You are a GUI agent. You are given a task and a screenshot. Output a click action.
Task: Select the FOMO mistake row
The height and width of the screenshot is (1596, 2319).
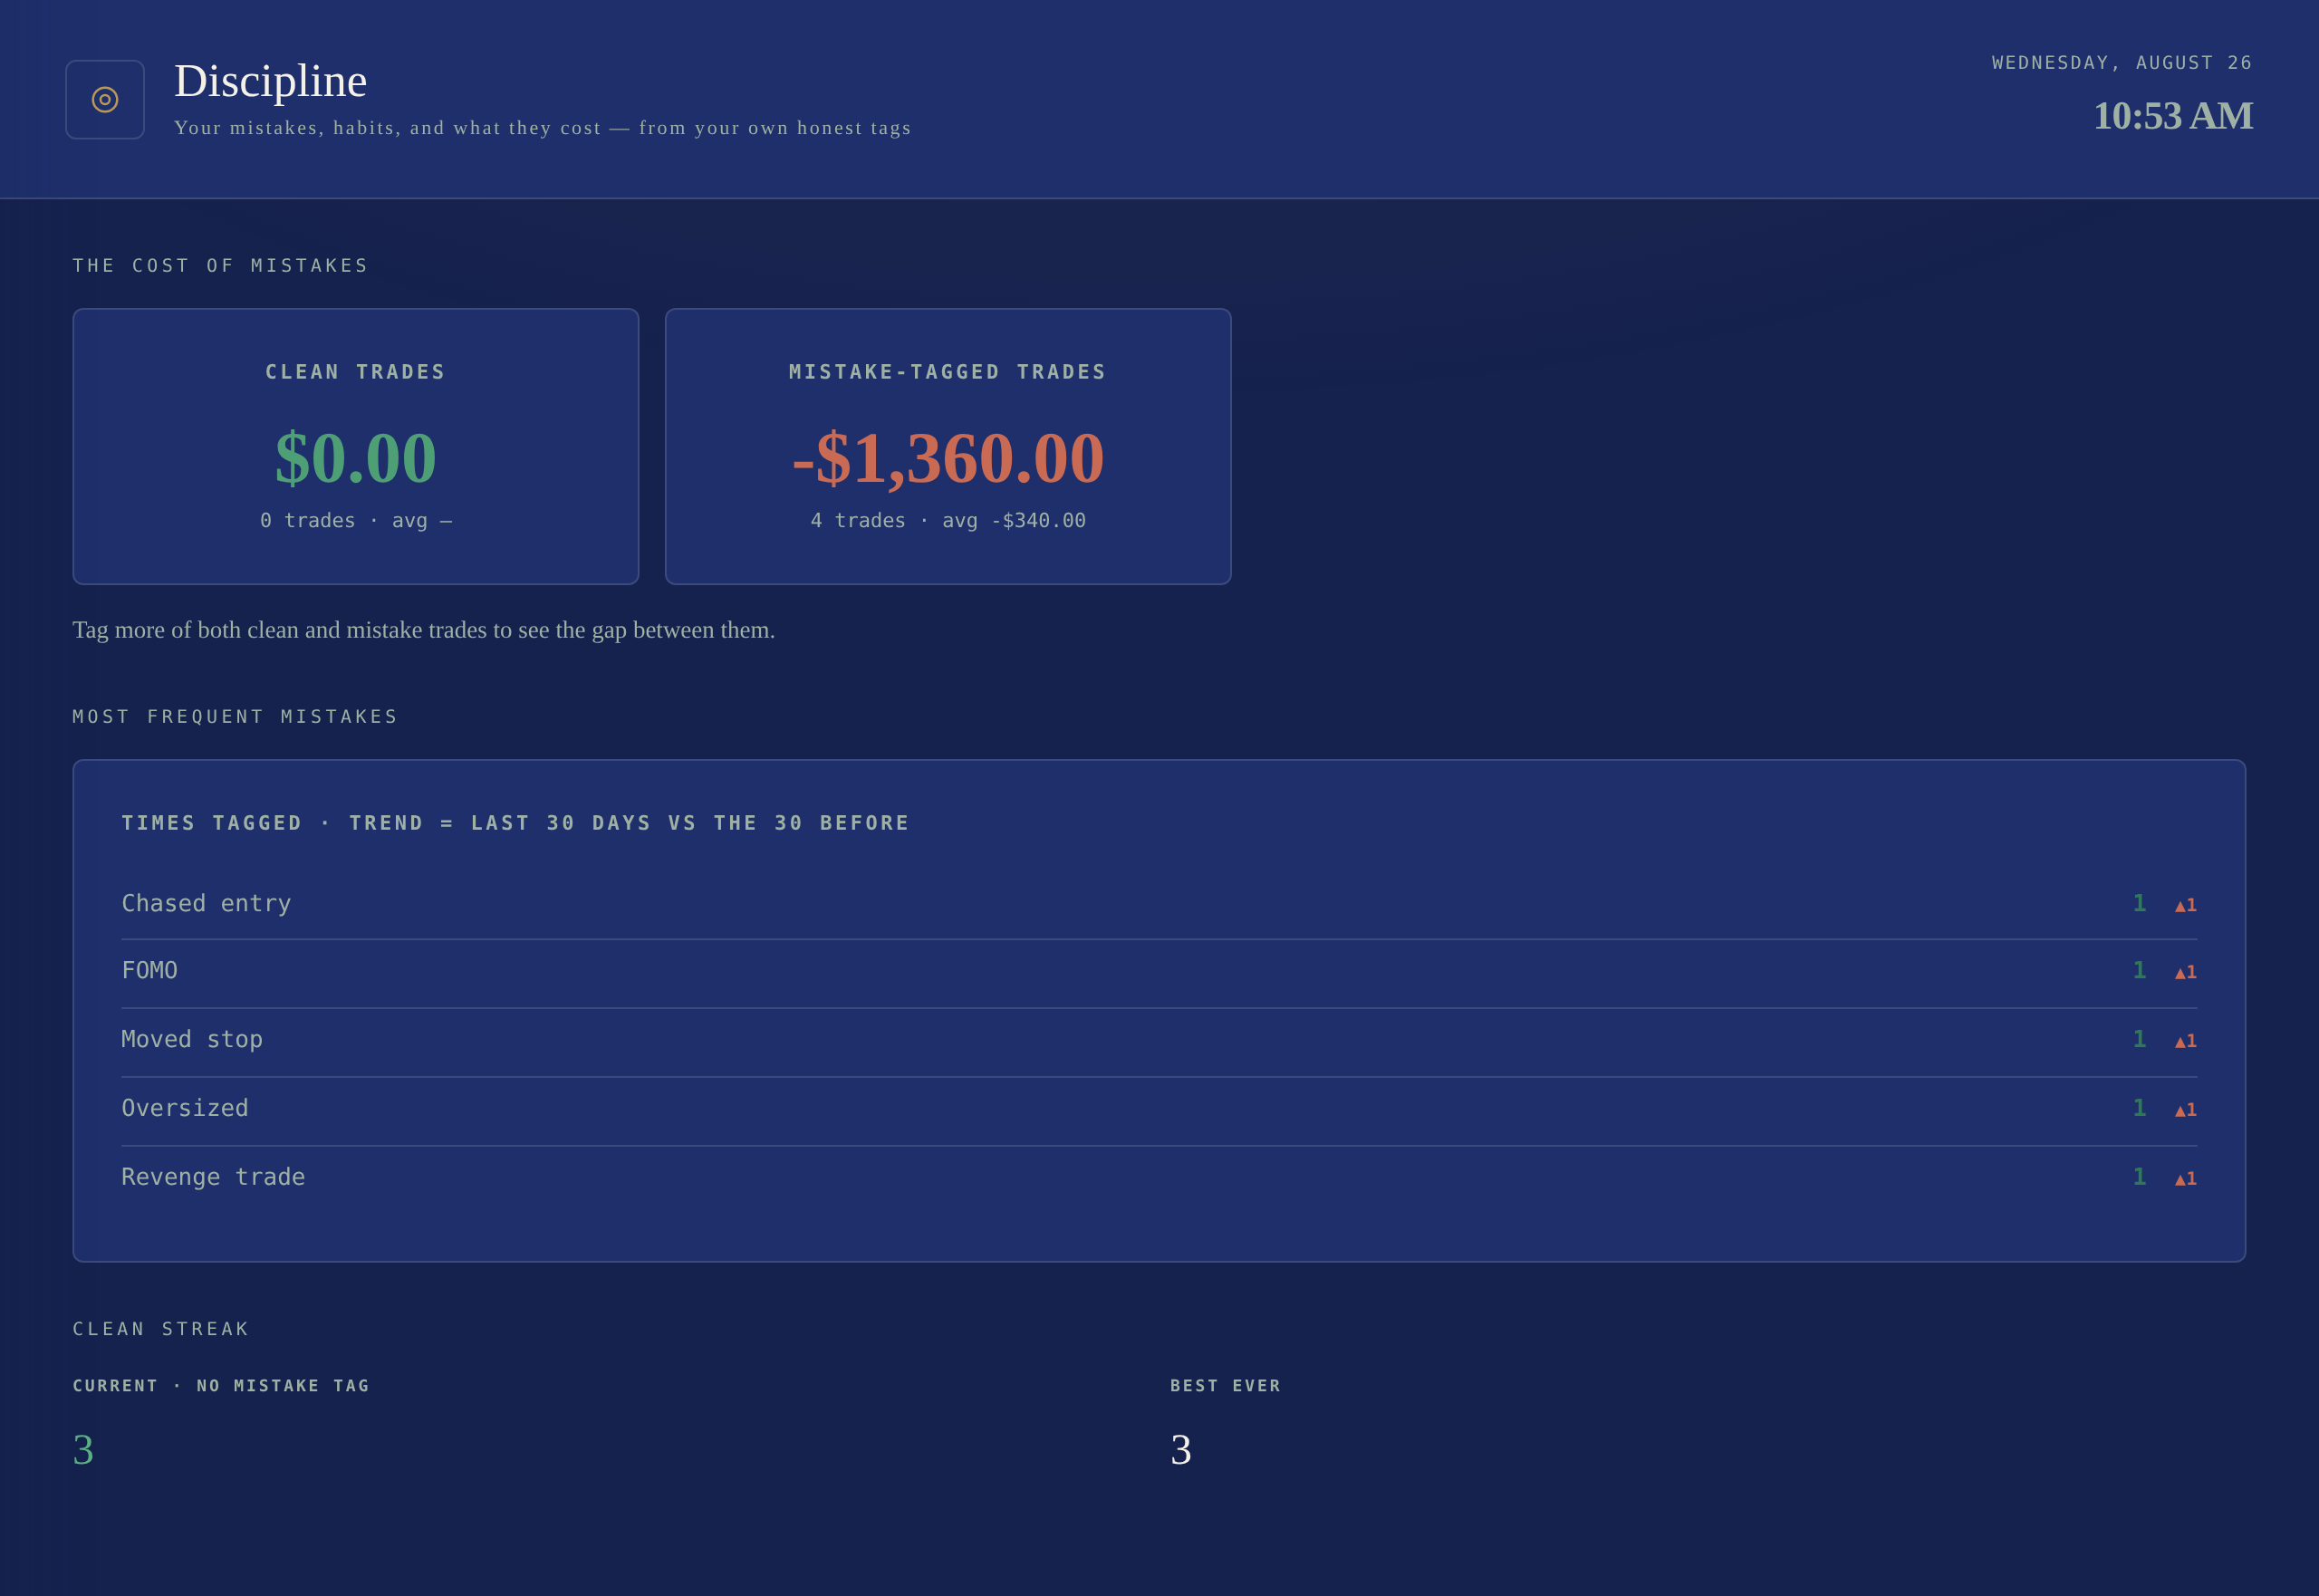click(1159, 972)
